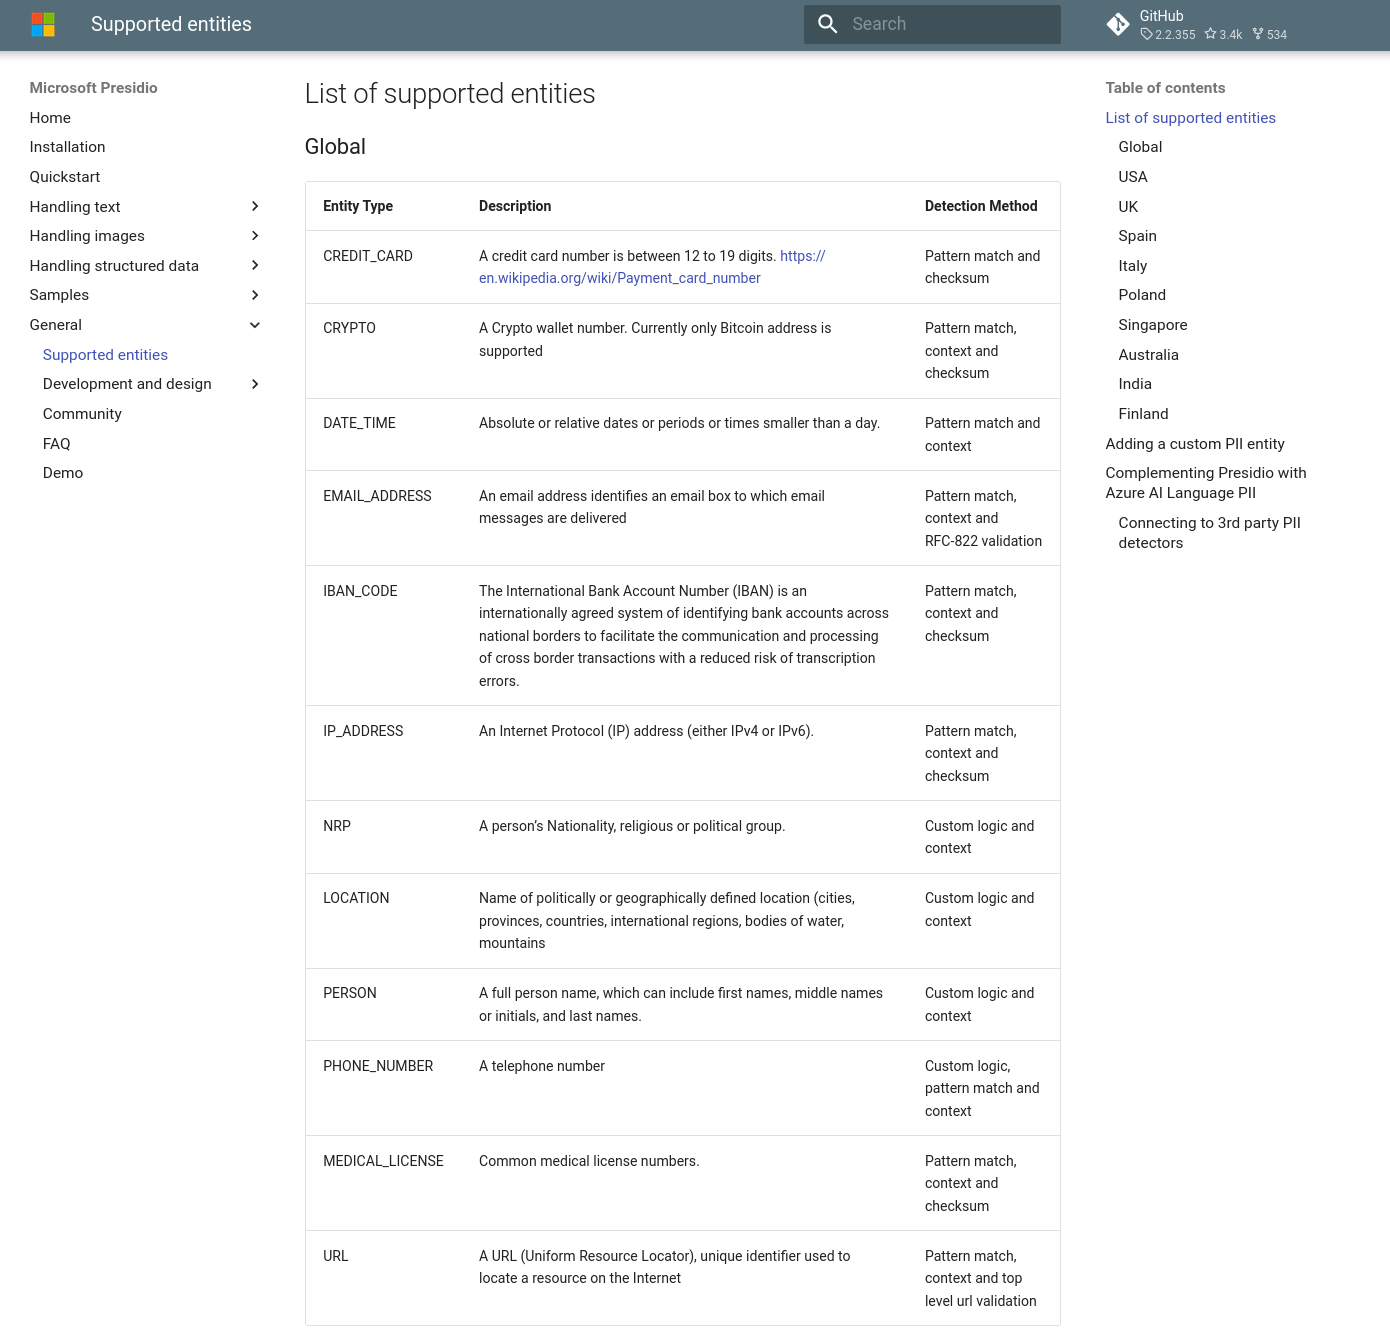Image resolution: width=1390 pixels, height=1340 pixels.
Task: Jump to Adding a custom PII entity
Action: pyautogui.click(x=1195, y=444)
